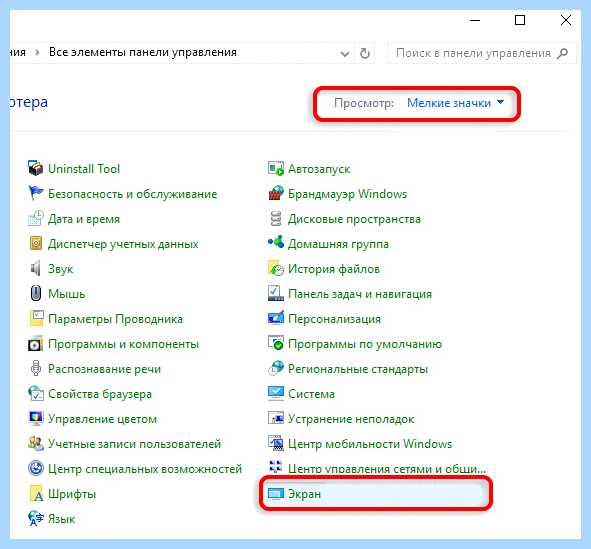The width and height of the screenshot is (591, 549).
Task: Open Дата и время link
Action: [x=84, y=219]
